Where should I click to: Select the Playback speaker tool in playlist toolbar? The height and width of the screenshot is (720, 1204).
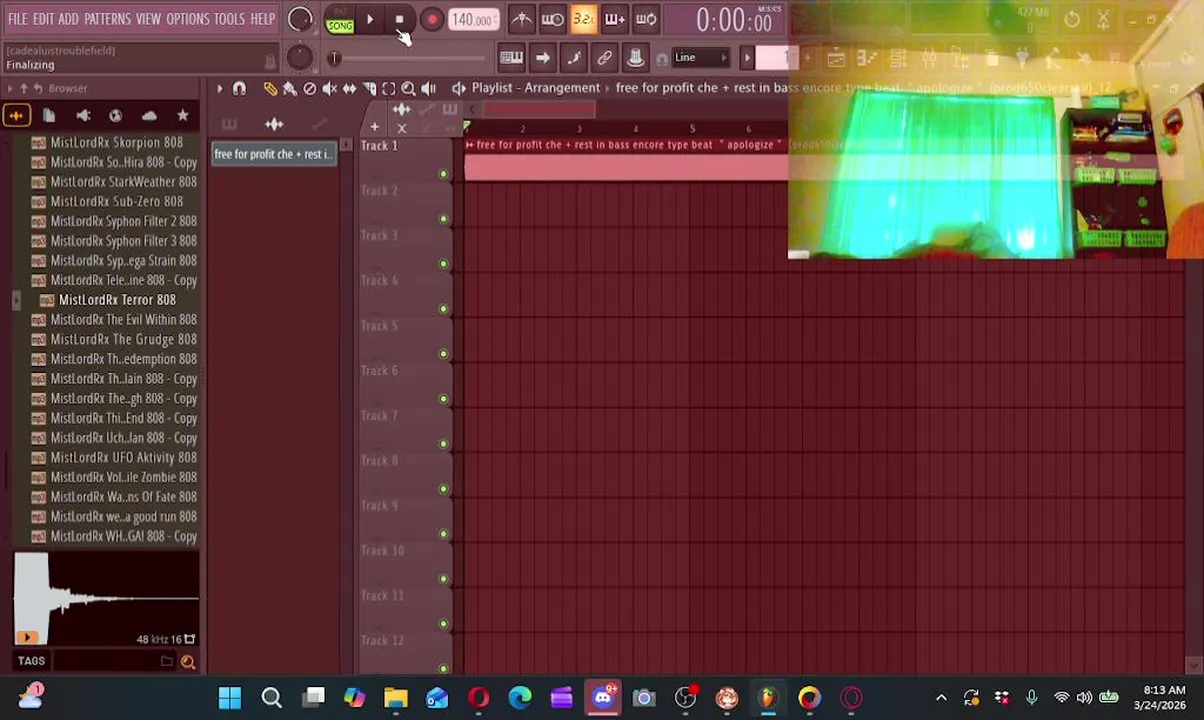coord(428,89)
